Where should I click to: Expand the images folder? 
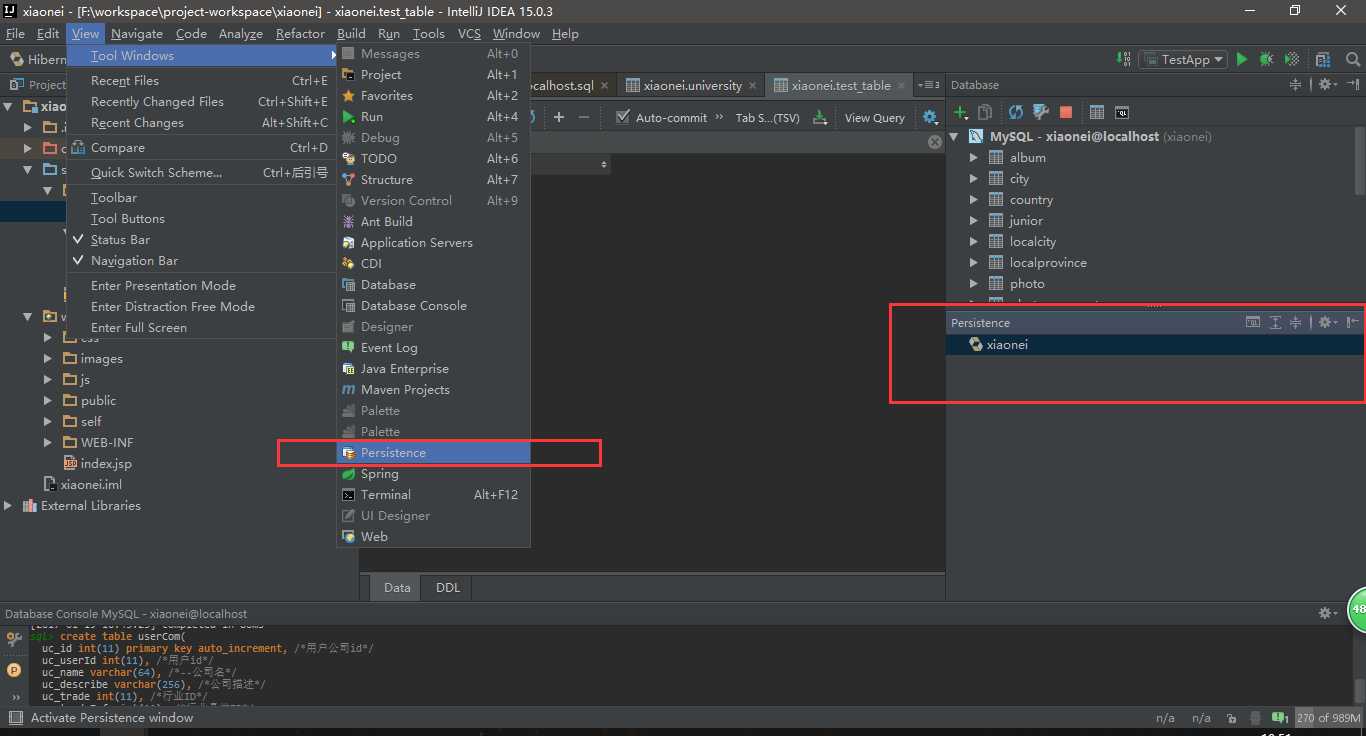pos(48,358)
